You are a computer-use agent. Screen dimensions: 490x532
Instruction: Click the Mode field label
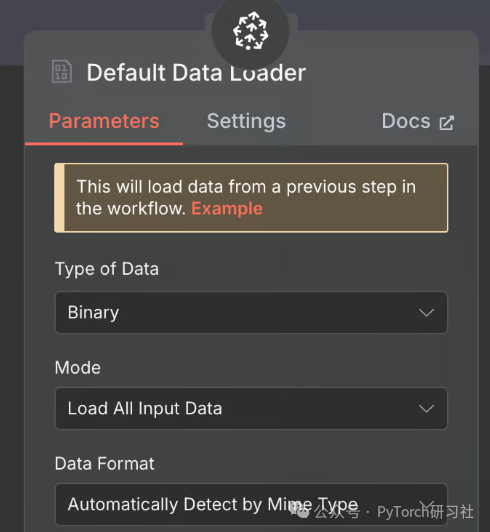78,367
